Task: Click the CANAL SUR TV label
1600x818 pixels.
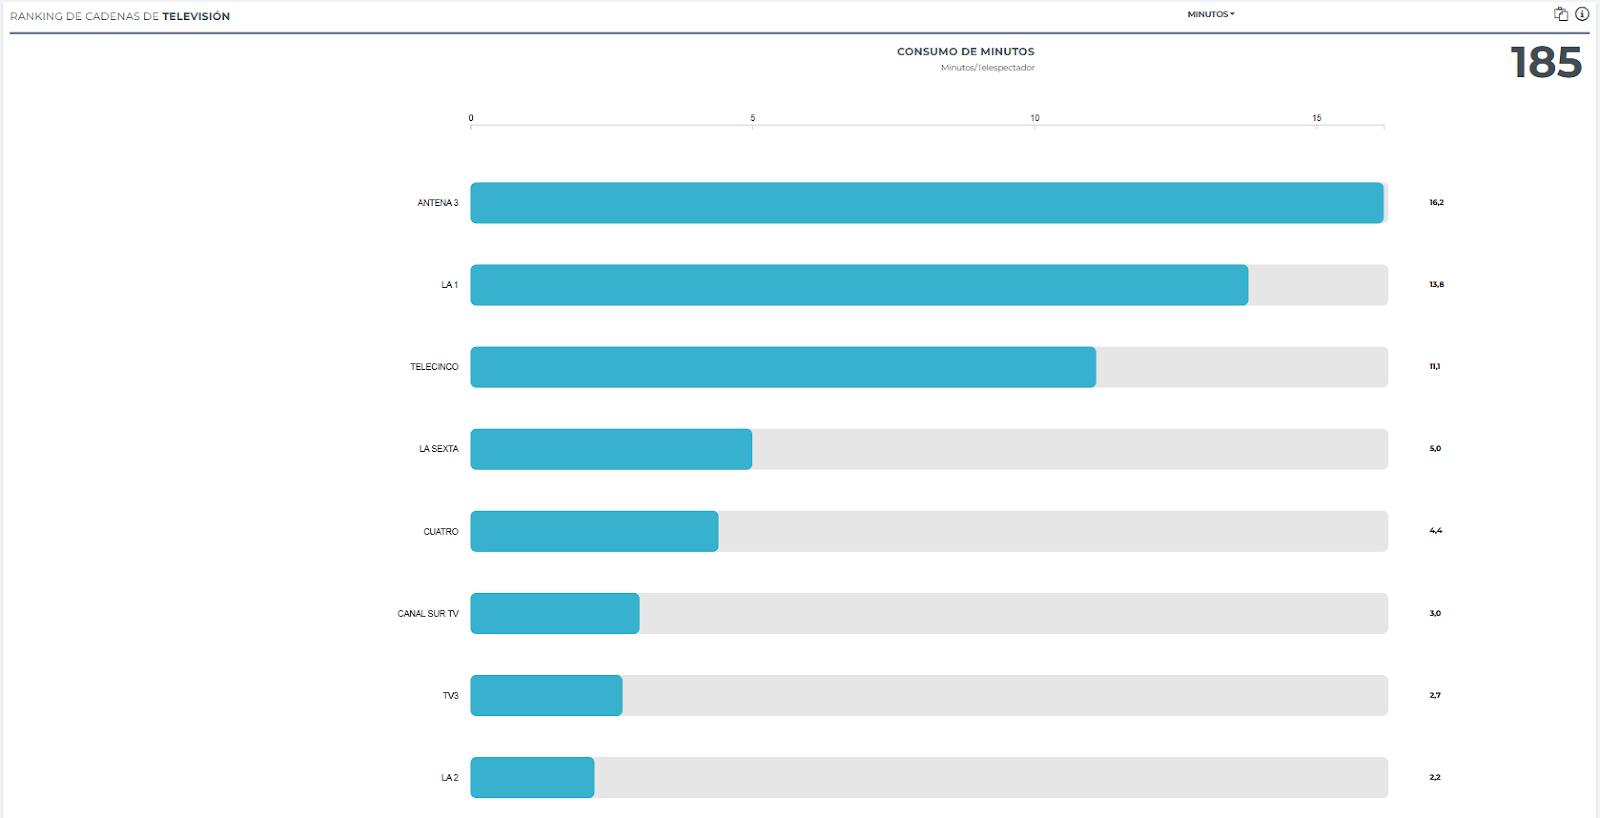Action: coord(428,614)
